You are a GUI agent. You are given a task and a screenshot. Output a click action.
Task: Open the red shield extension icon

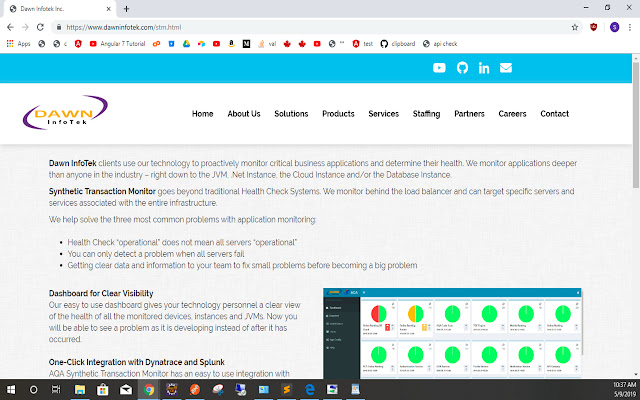coord(593,27)
